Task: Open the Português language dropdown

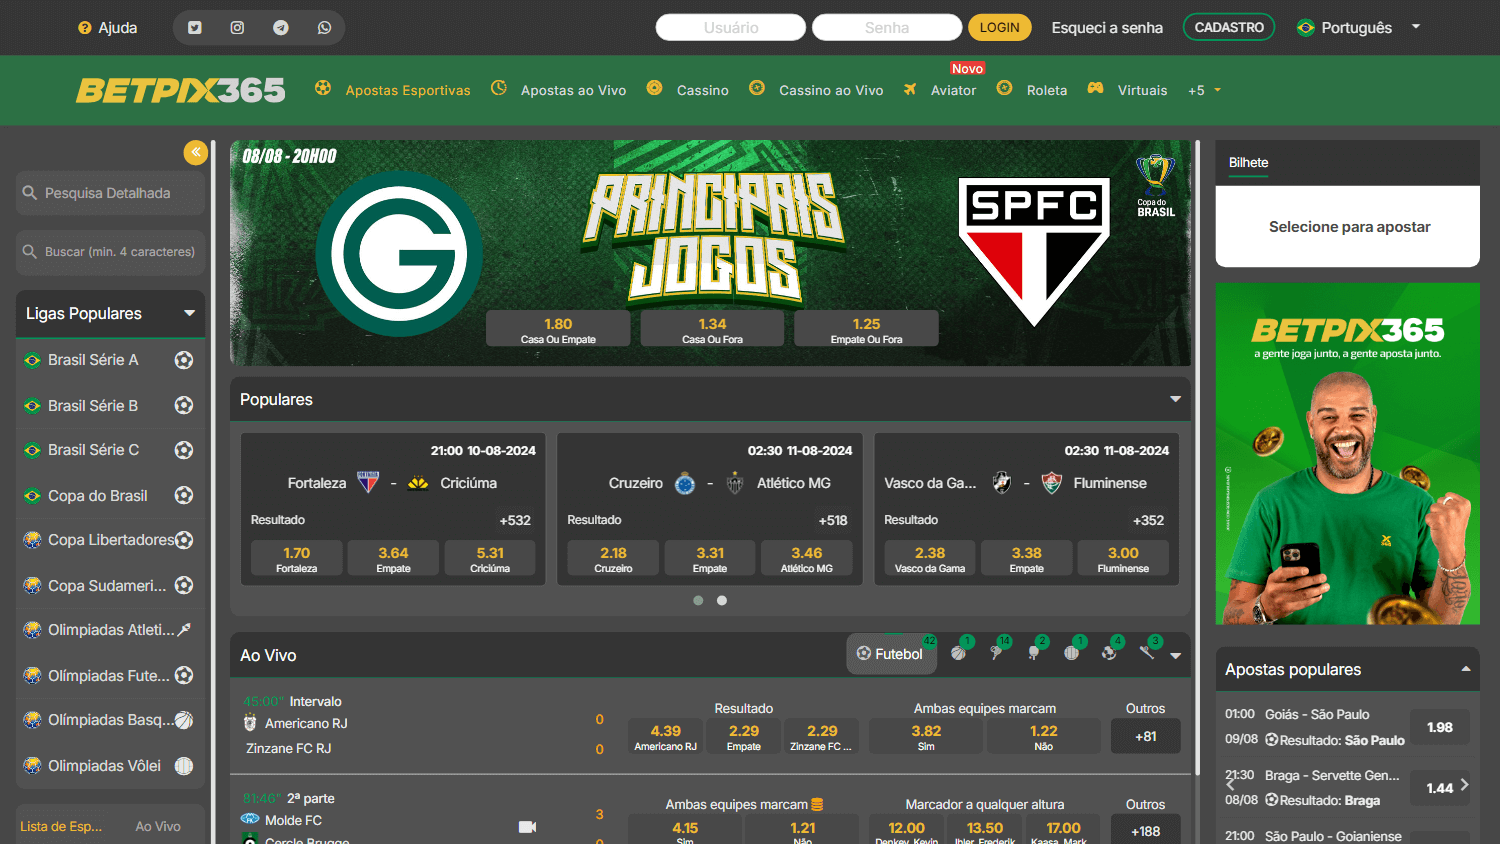Action: click(x=1358, y=28)
